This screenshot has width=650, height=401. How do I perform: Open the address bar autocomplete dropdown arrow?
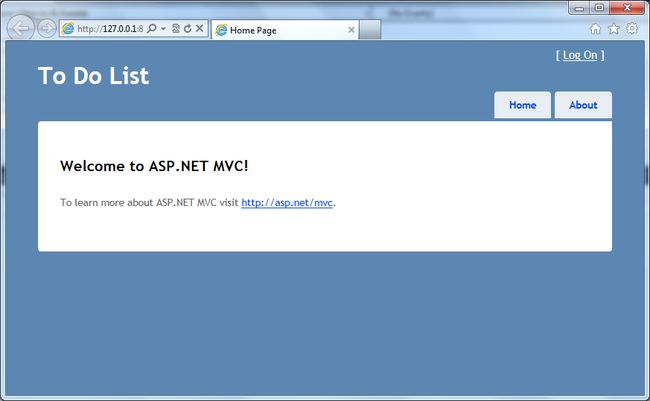(163, 29)
